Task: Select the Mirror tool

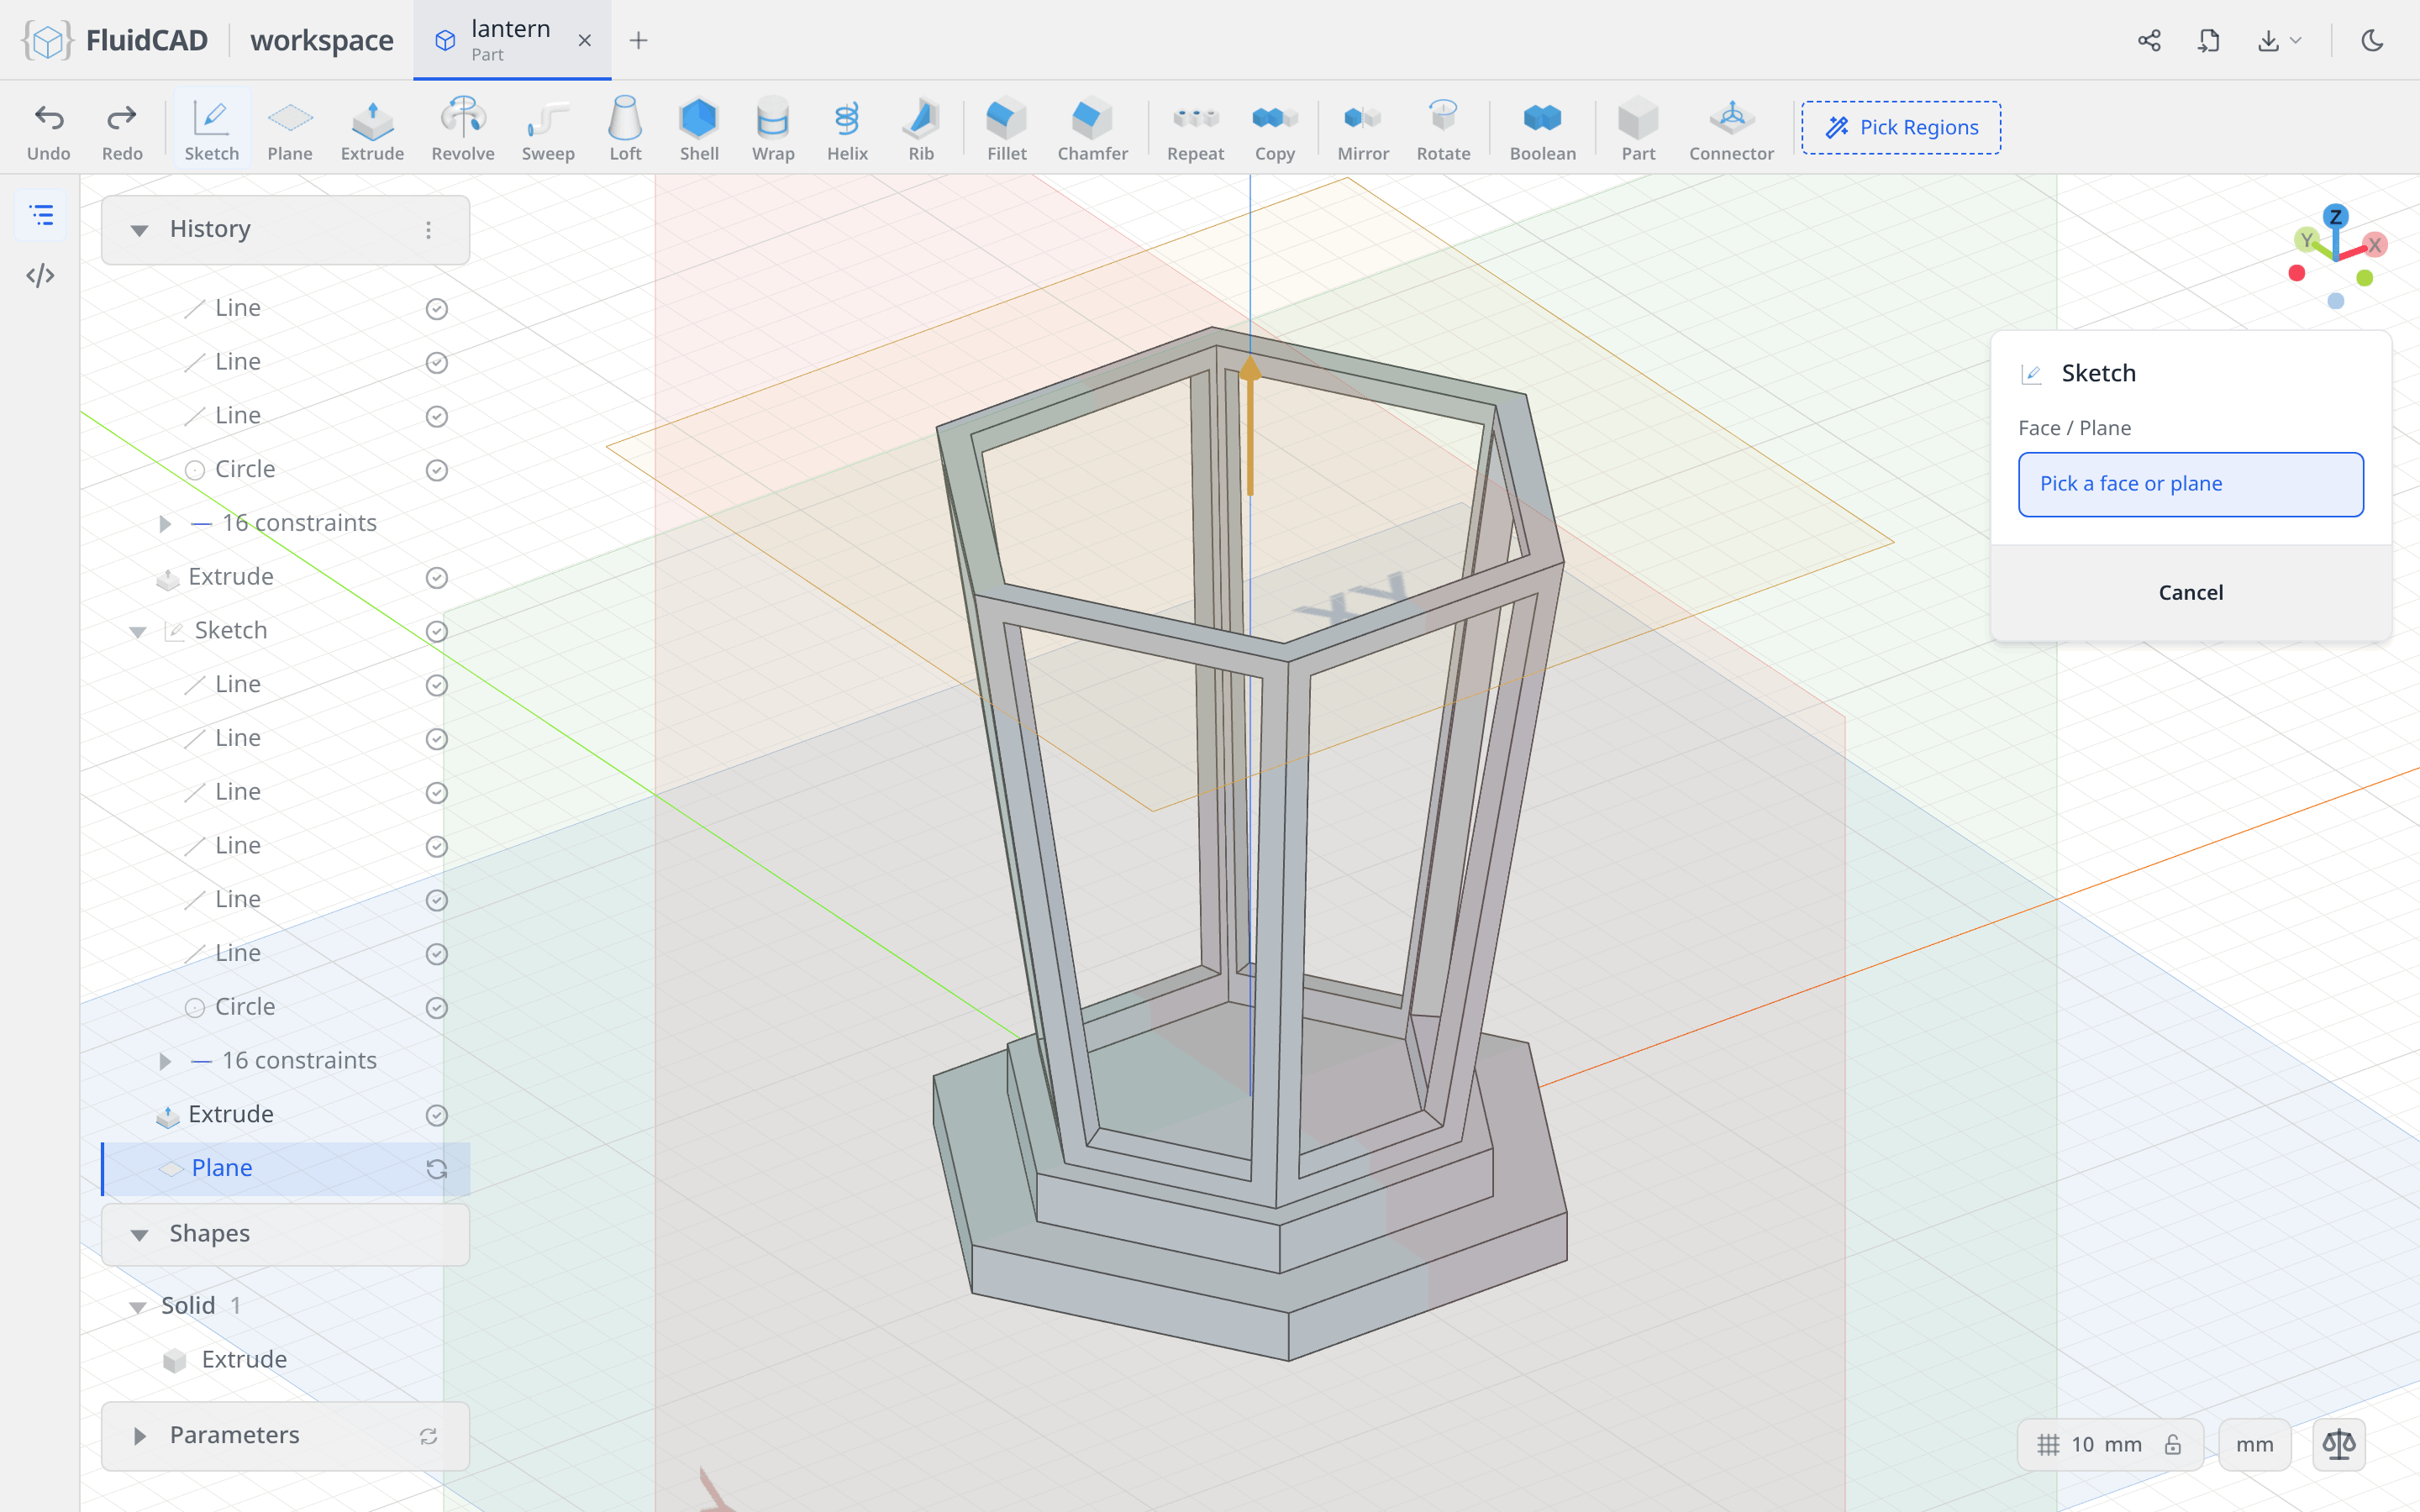Action: pos(1363,129)
